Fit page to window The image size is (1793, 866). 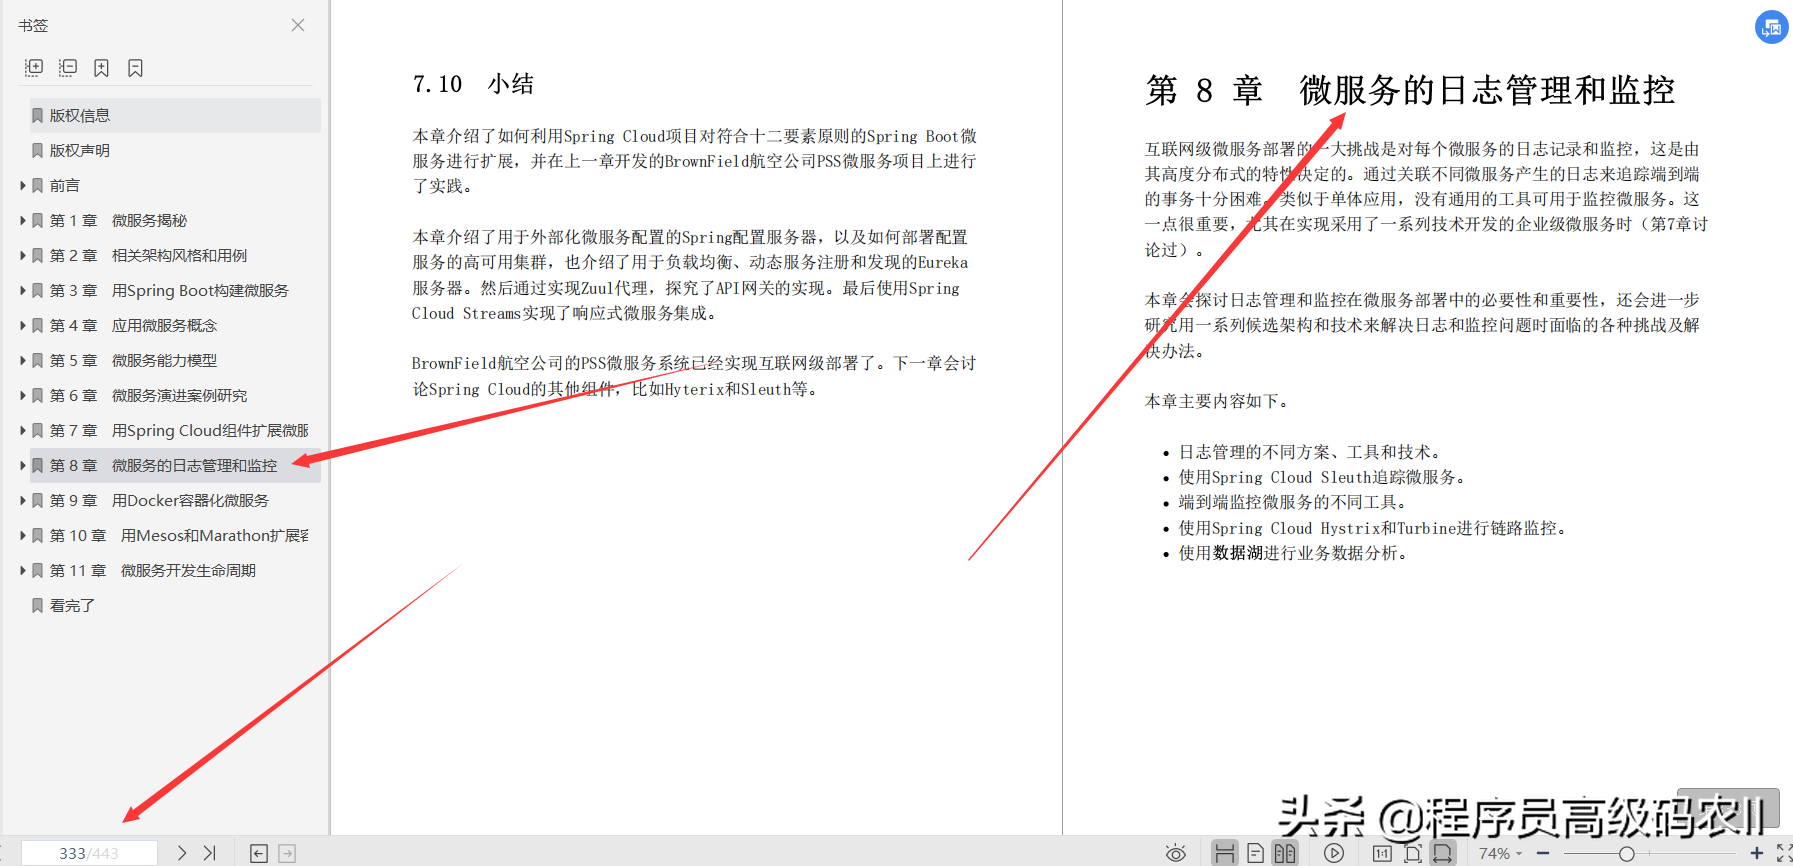(1412, 853)
